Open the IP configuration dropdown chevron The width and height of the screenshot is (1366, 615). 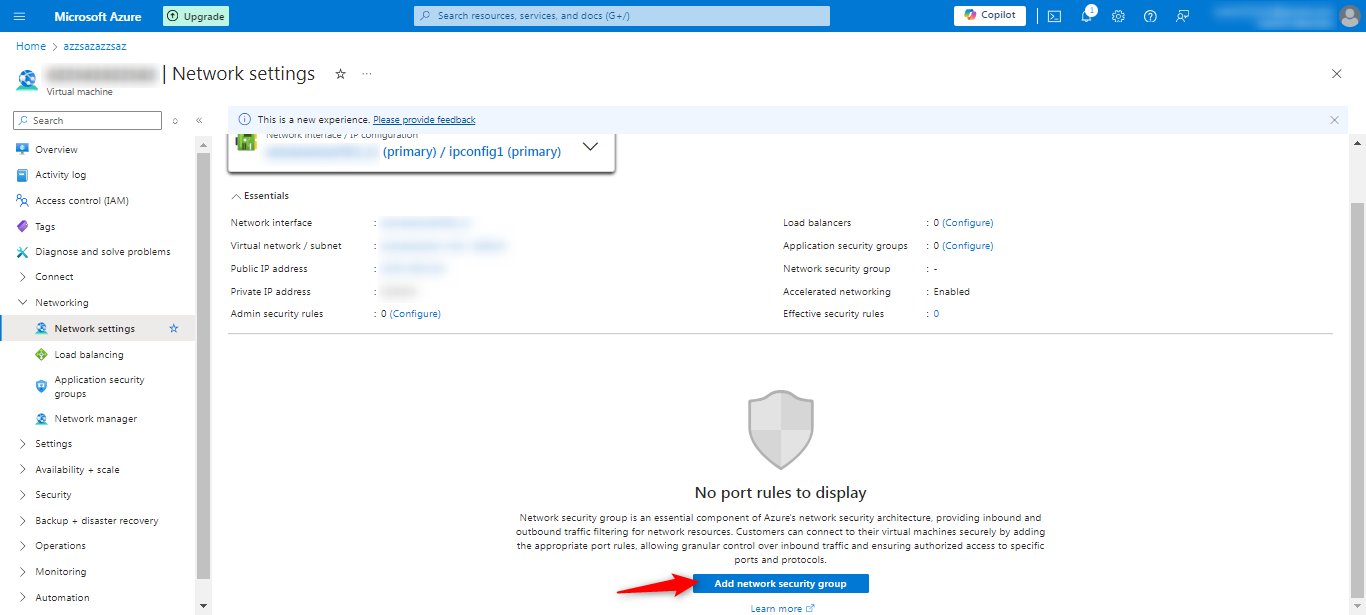tap(590, 147)
